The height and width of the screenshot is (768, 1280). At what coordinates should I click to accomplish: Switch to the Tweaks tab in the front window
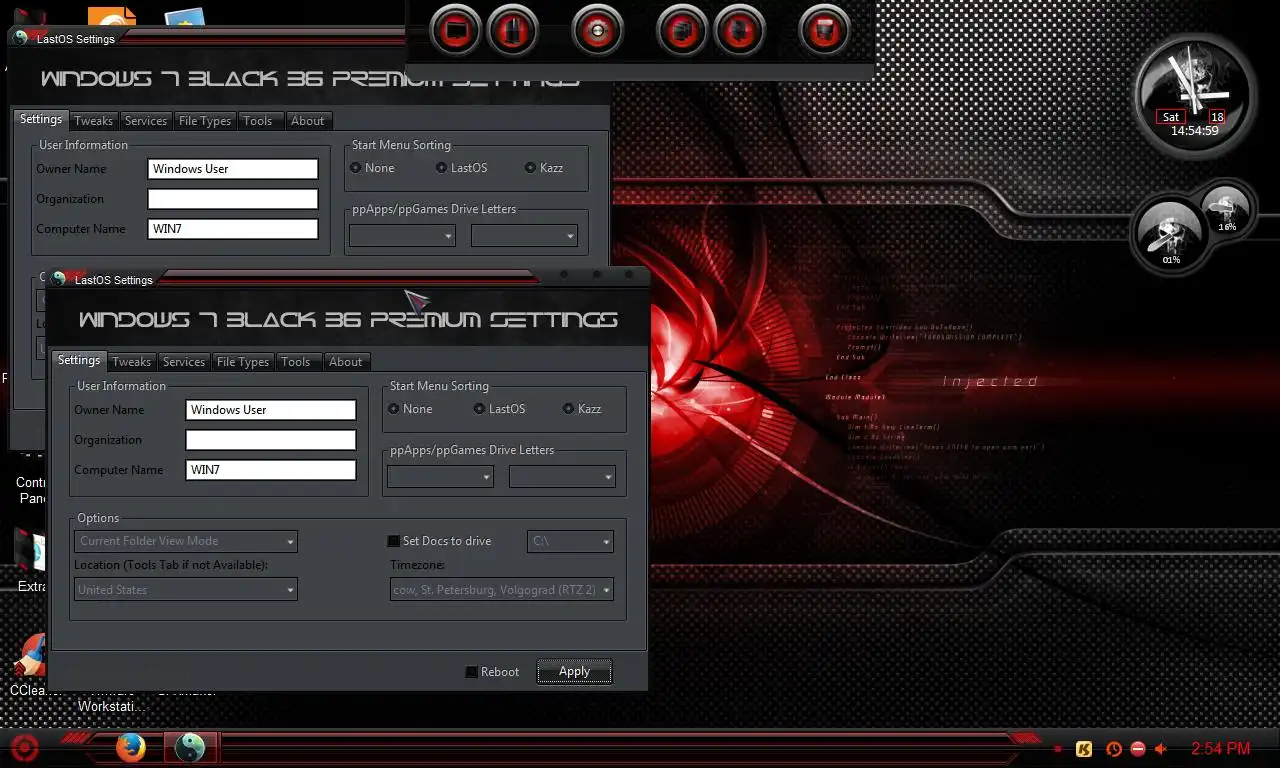point(131,362)
